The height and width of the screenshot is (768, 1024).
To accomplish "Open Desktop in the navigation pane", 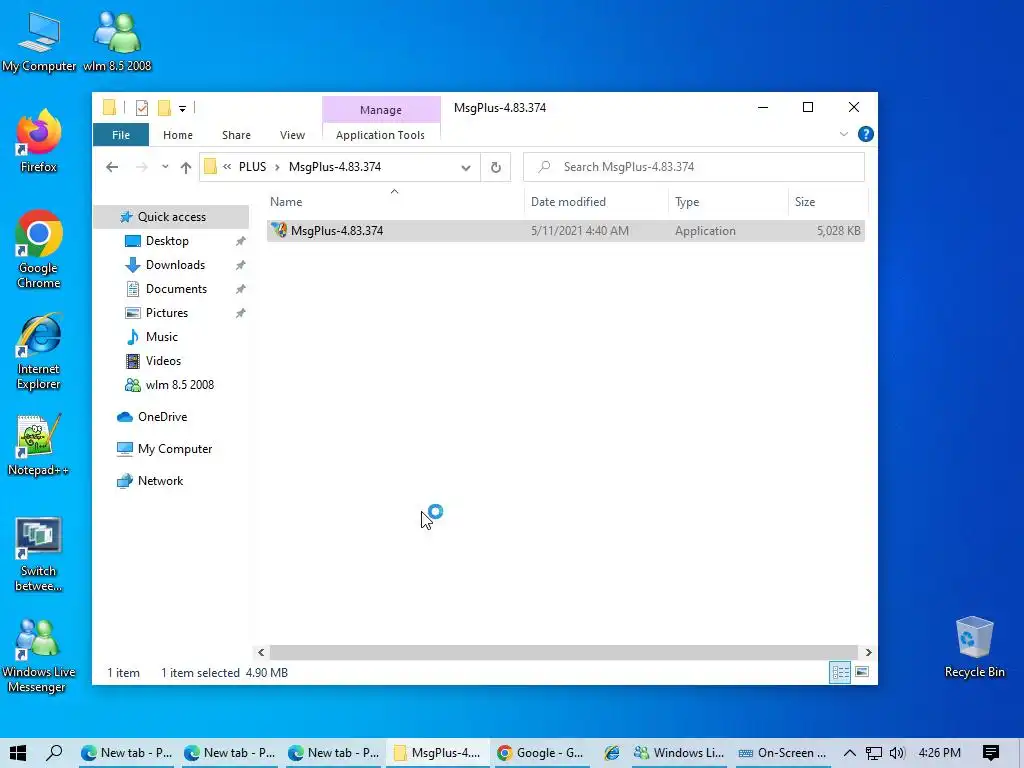I will point(167,241).
